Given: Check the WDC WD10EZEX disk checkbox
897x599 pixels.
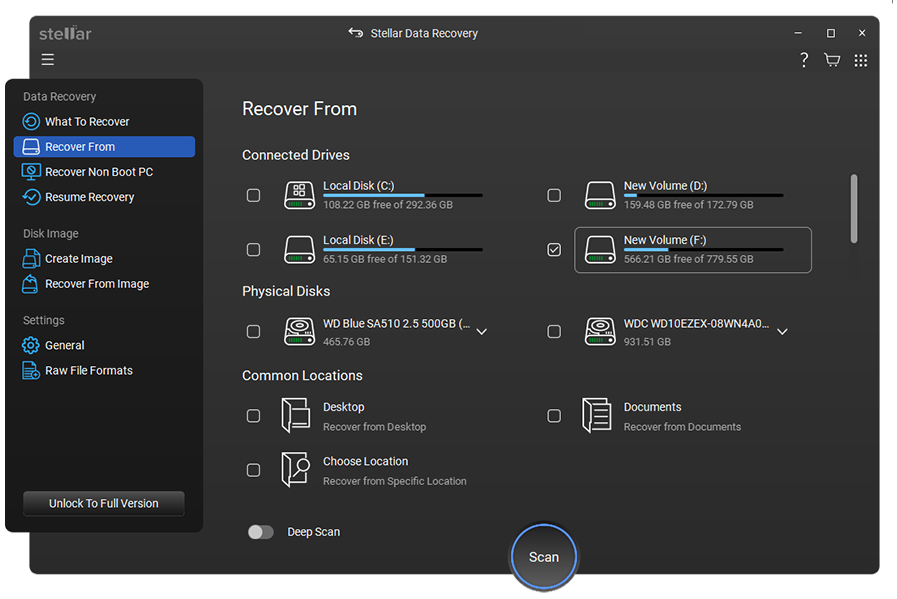Looking at the screenshot, I should click(554, 331).
